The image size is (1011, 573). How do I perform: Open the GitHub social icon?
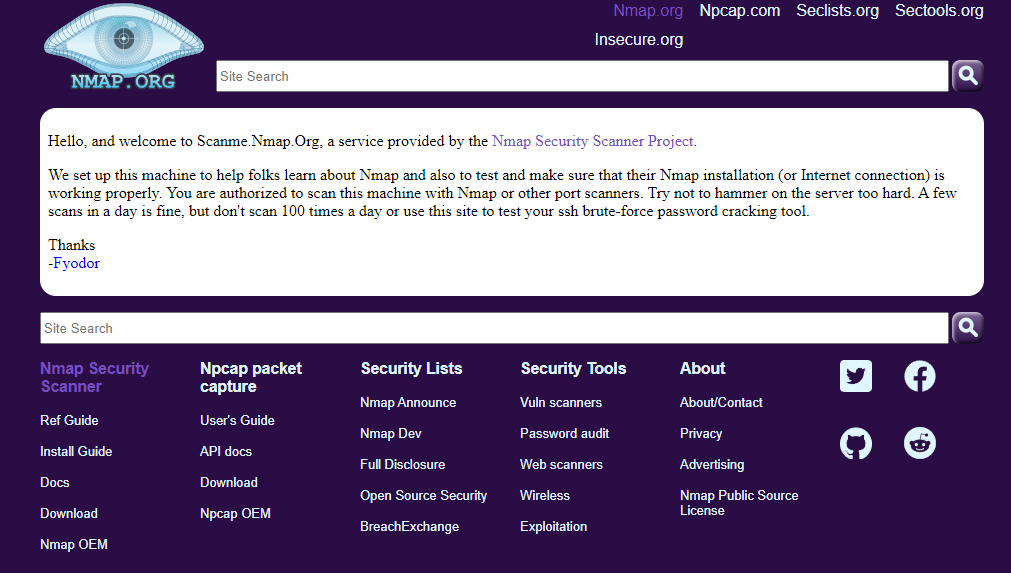(x=856, y=443)
